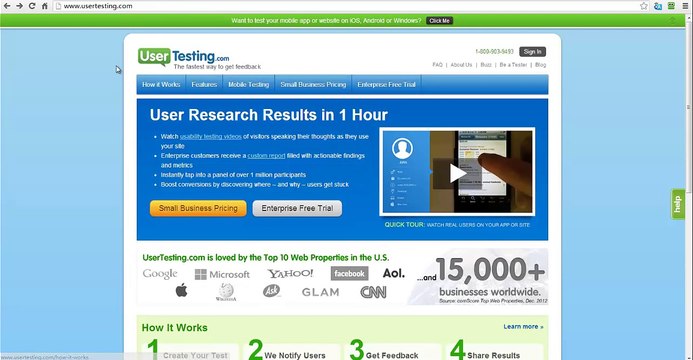This screenshot has width=693, height=360.
Task: Click the 'fastest way to get feedback' tagline
Action: click(217, 67)
